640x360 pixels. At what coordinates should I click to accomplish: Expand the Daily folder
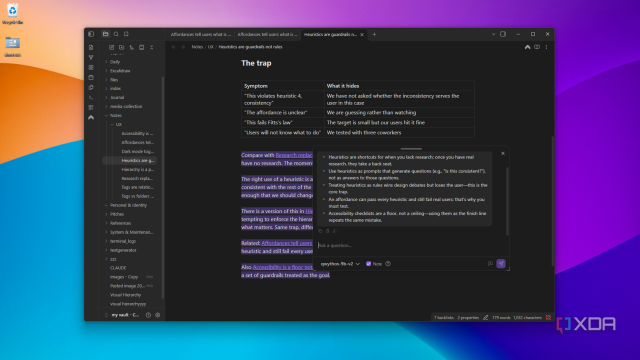[115, 62]
